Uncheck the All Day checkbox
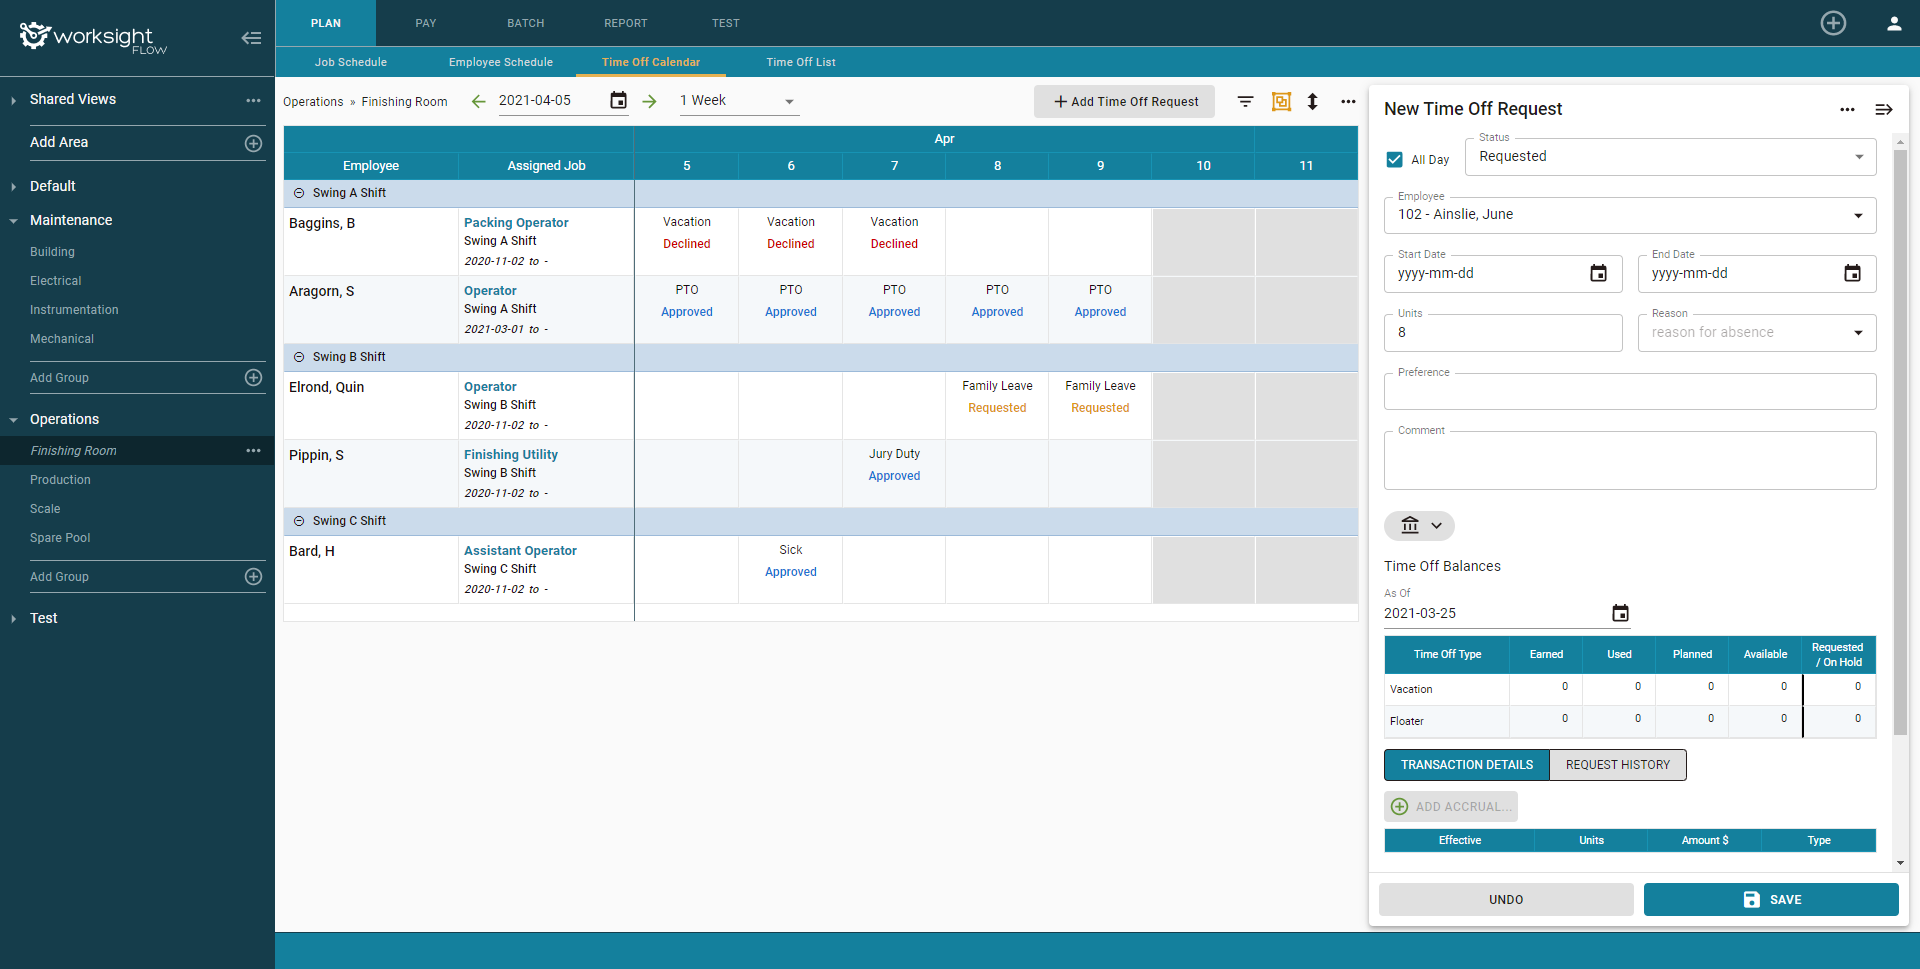The image size is (1920, 969). click(1394, 159)
